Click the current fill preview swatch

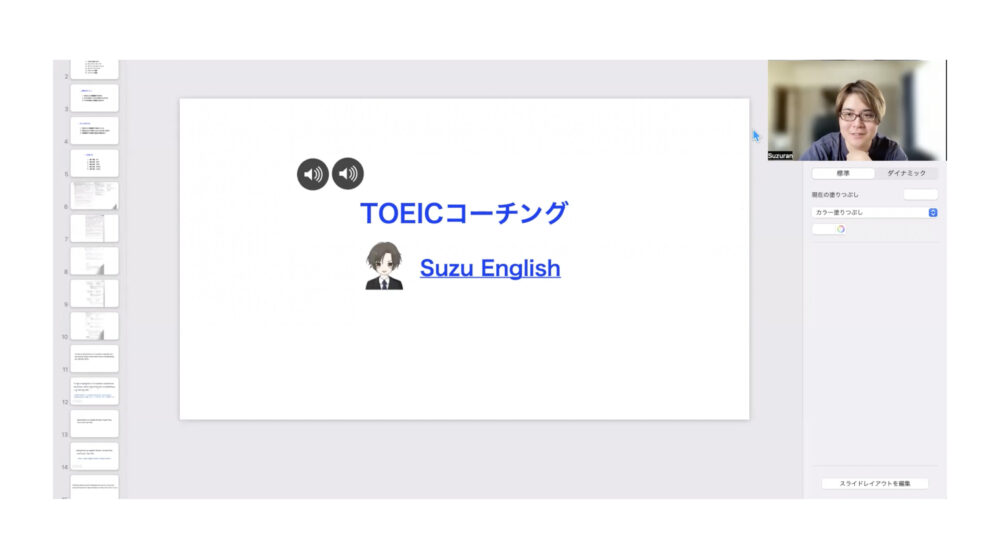pos(920,195)
